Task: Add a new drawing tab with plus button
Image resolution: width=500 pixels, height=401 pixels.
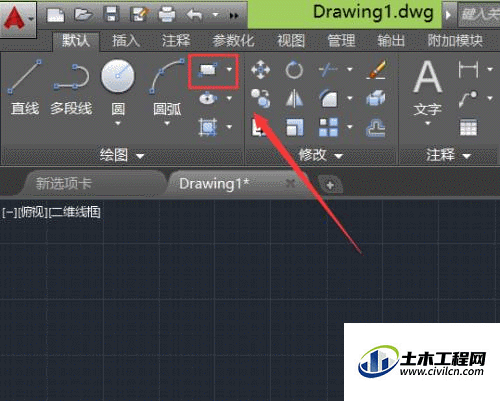Action: pos(330,185)
